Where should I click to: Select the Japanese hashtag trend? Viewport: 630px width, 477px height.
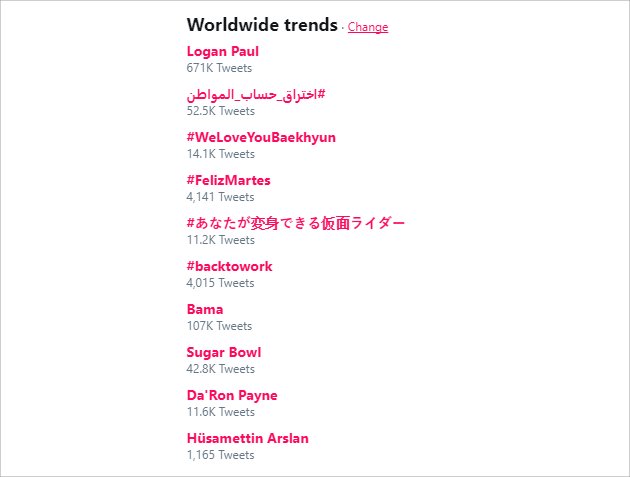pyautogui.click(x=296, y=223)
